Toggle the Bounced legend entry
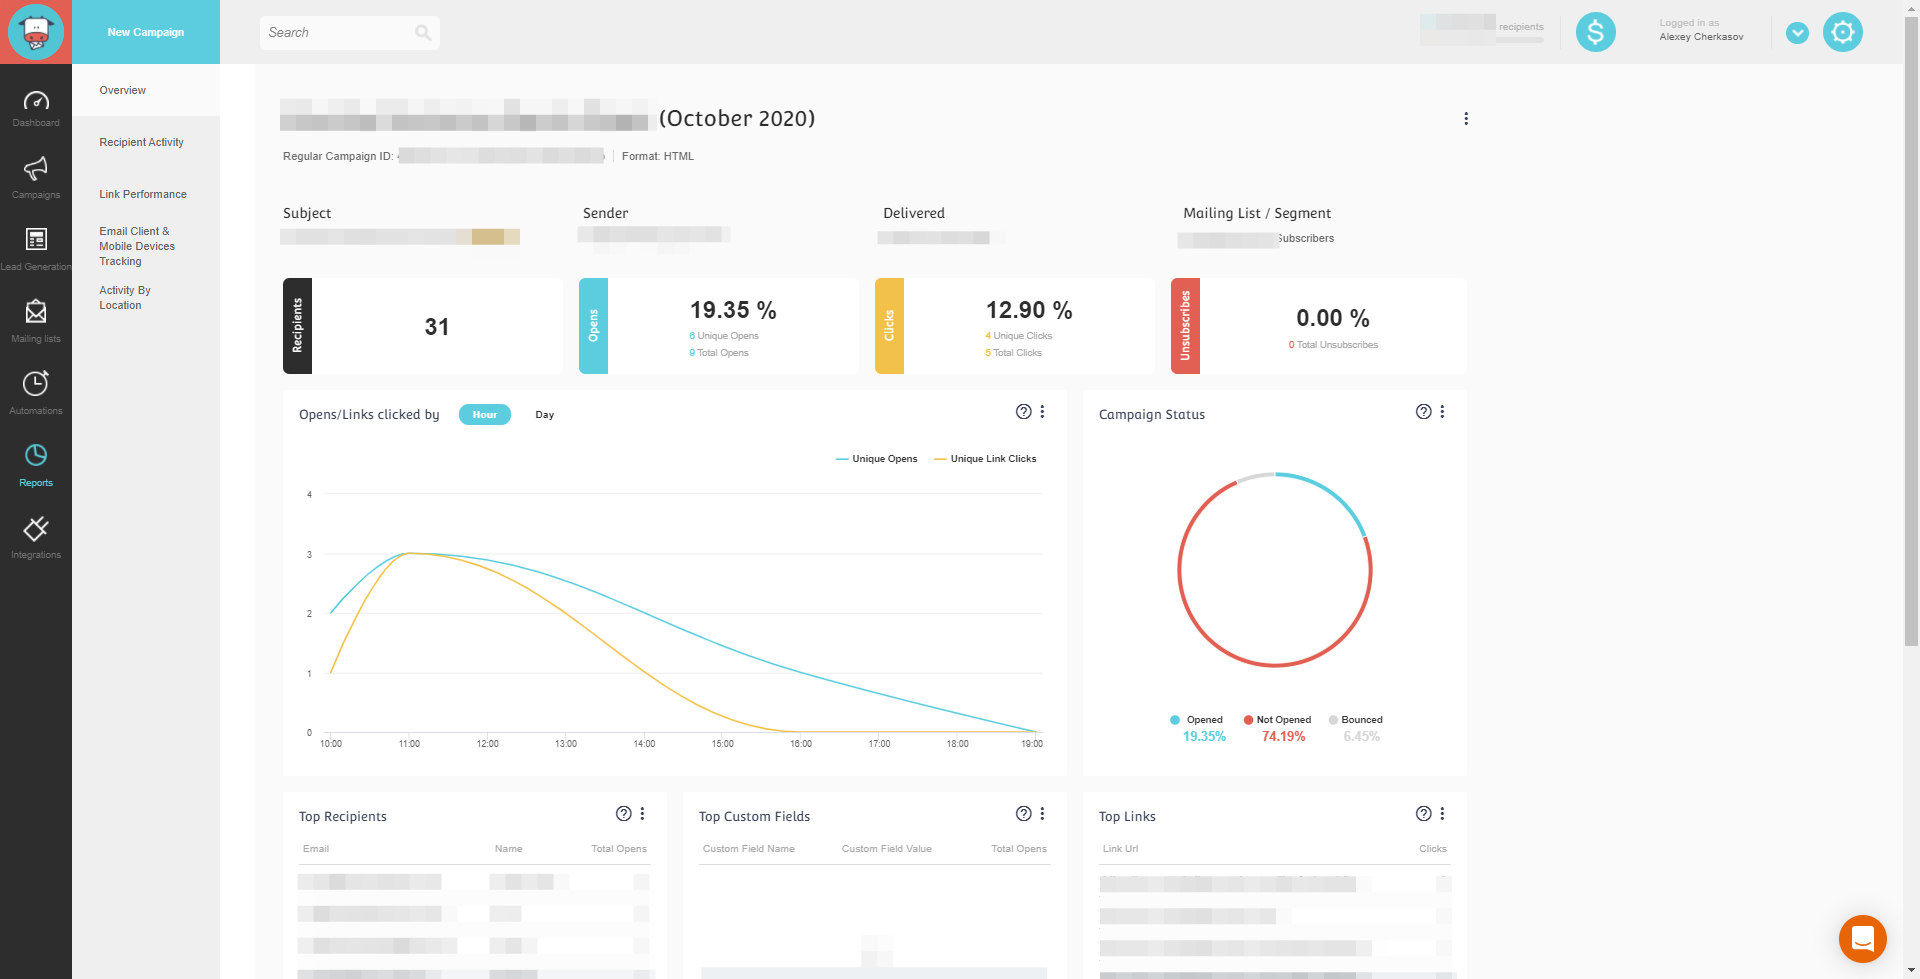 pyautogui.click(x=1356, y=720)
